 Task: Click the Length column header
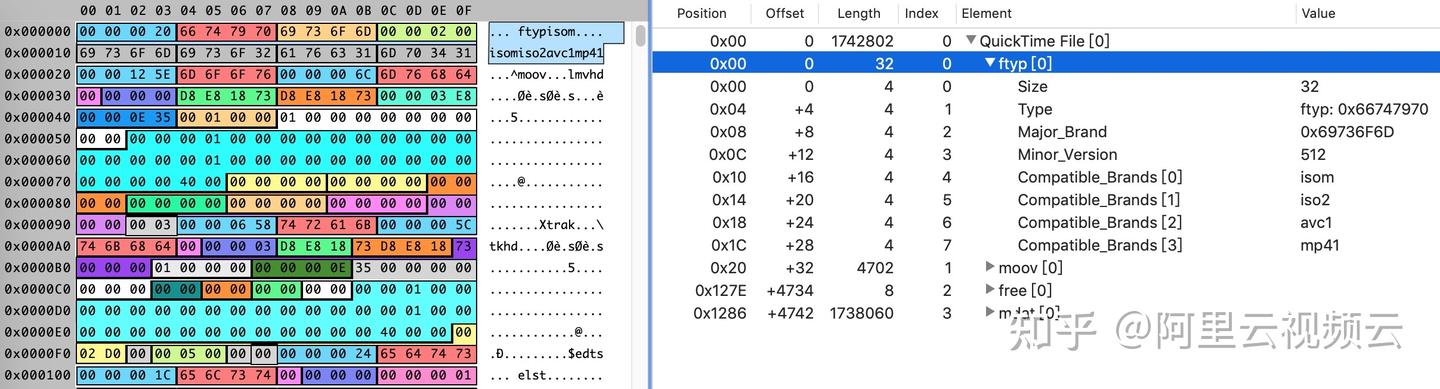coord(858,13)
